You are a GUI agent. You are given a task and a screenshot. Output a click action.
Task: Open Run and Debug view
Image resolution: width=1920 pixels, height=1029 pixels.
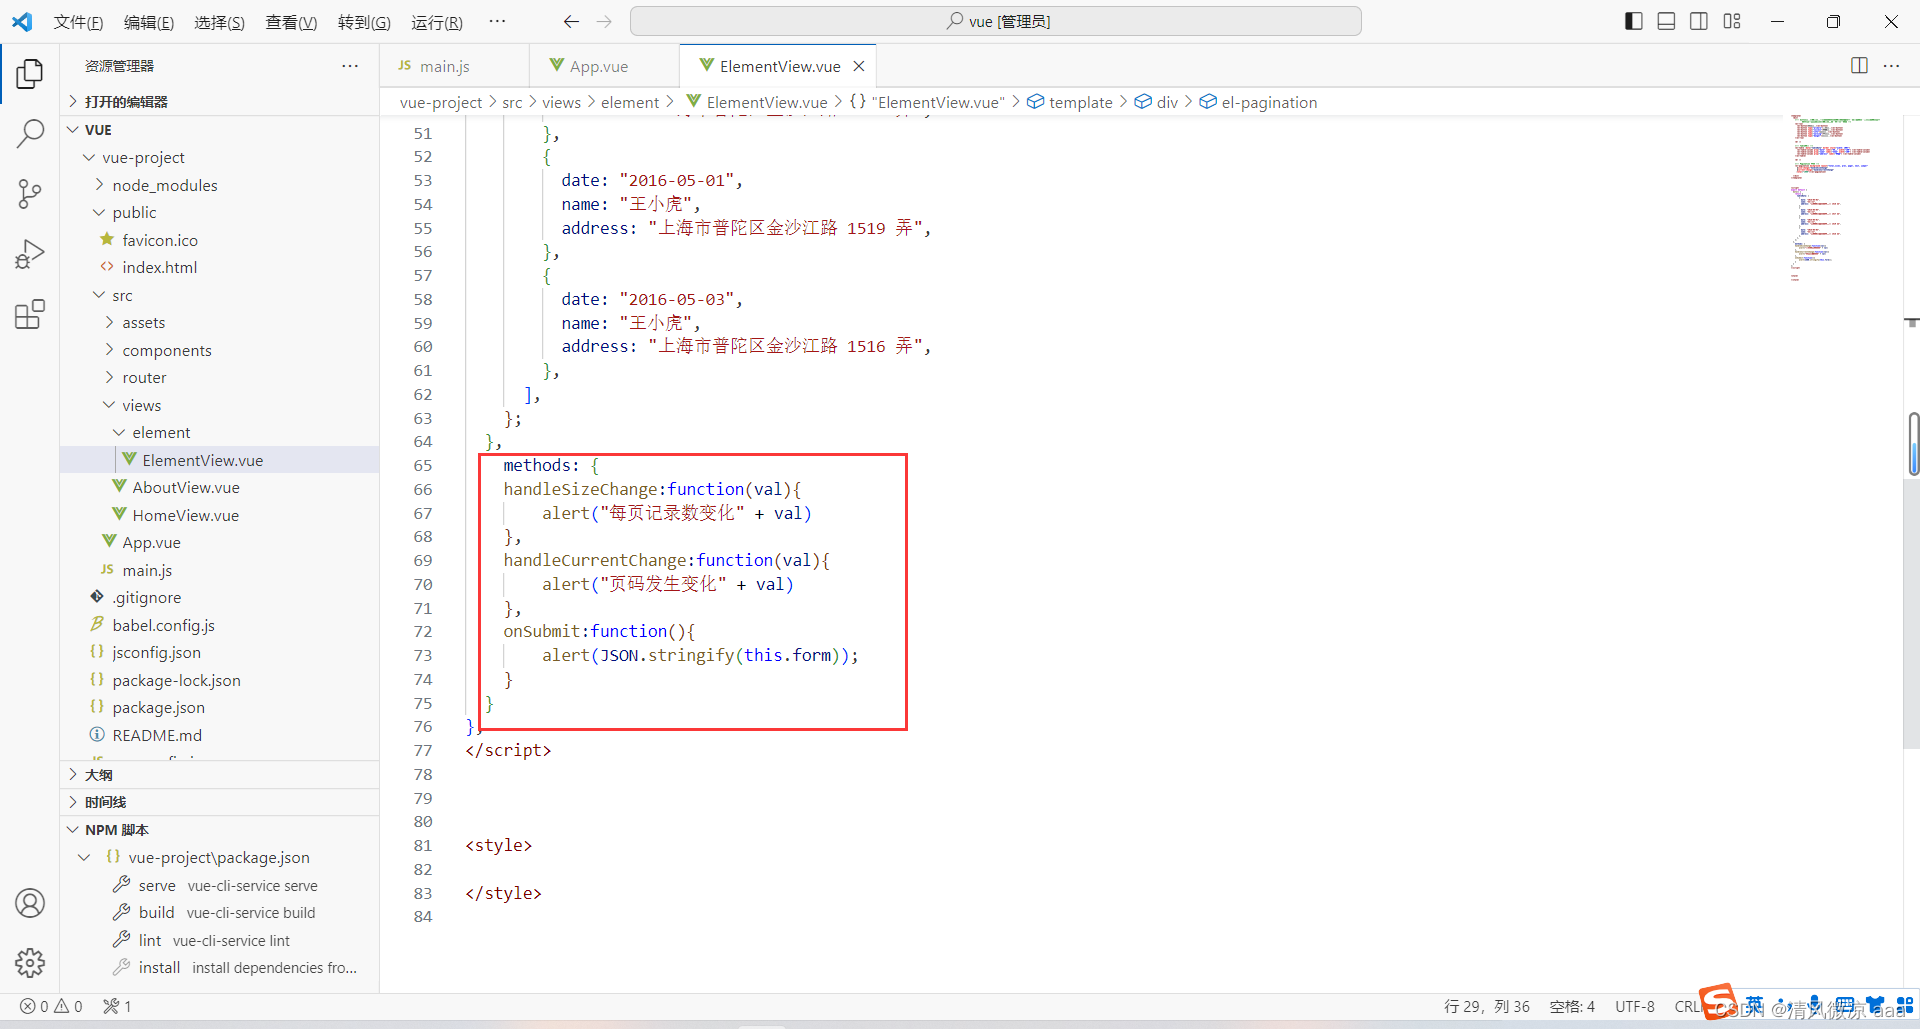[x=30, y=254]
